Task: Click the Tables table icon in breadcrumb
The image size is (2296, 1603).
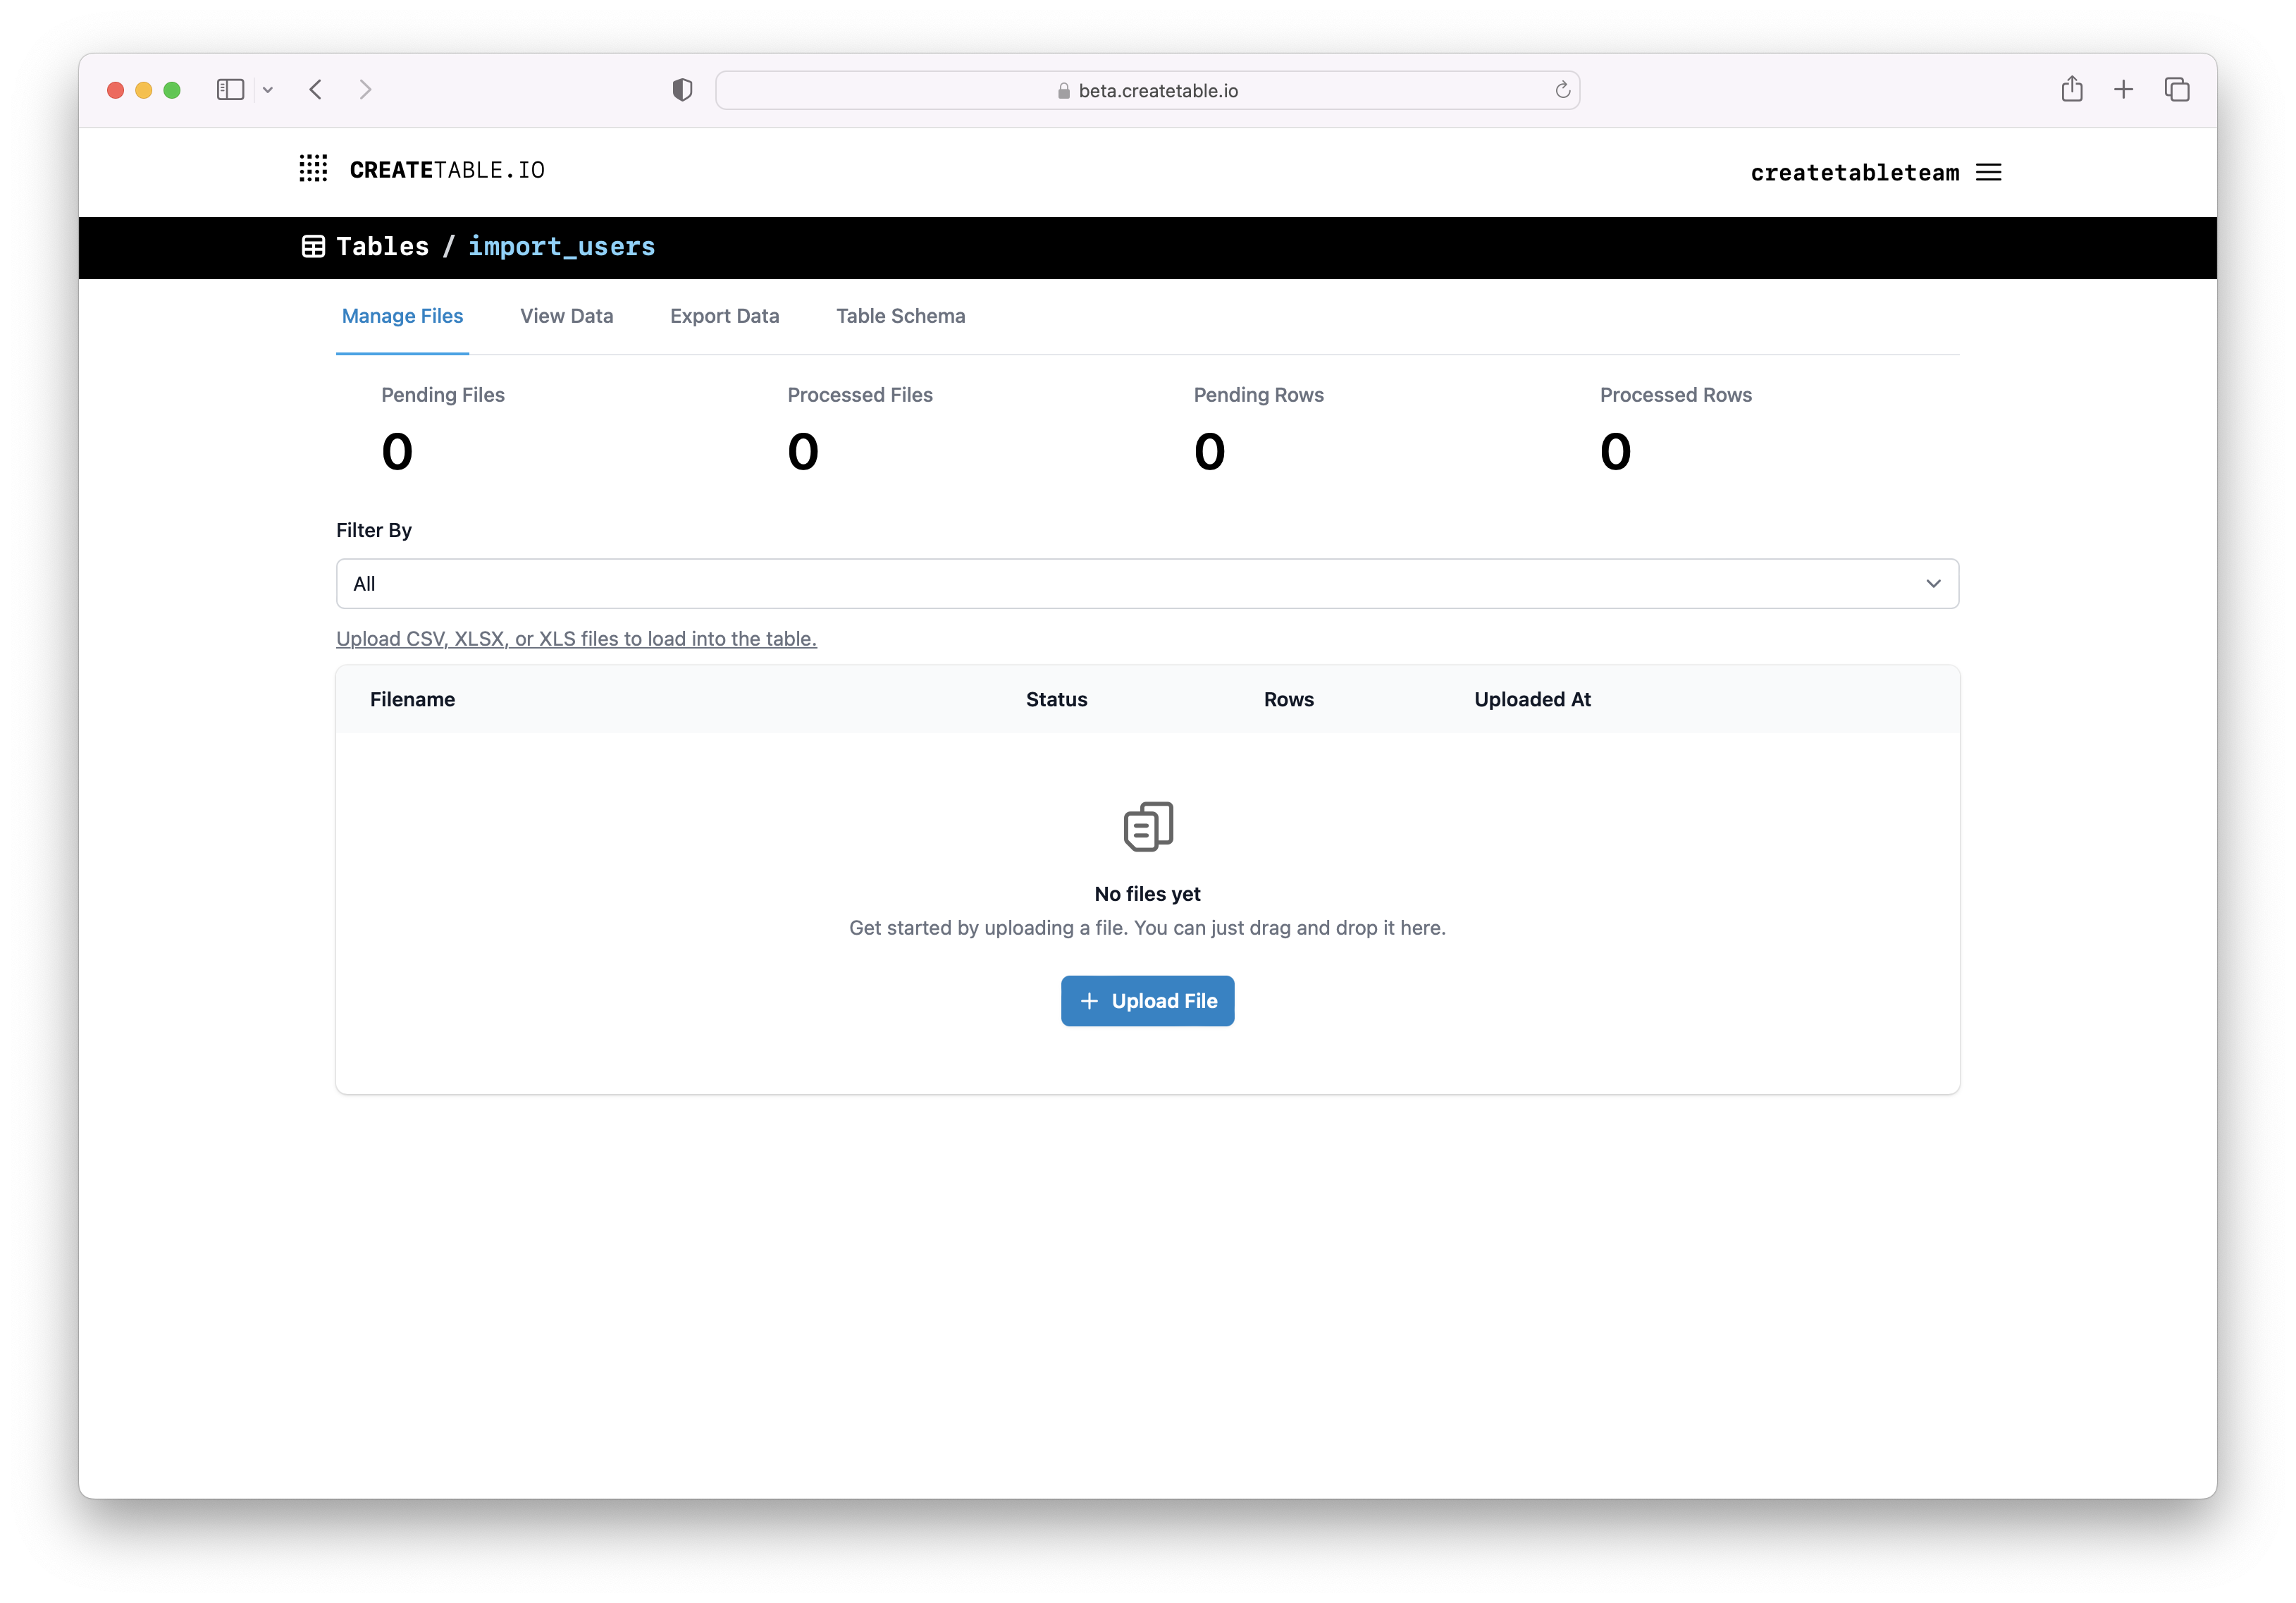Action: [x=313, y=247]
